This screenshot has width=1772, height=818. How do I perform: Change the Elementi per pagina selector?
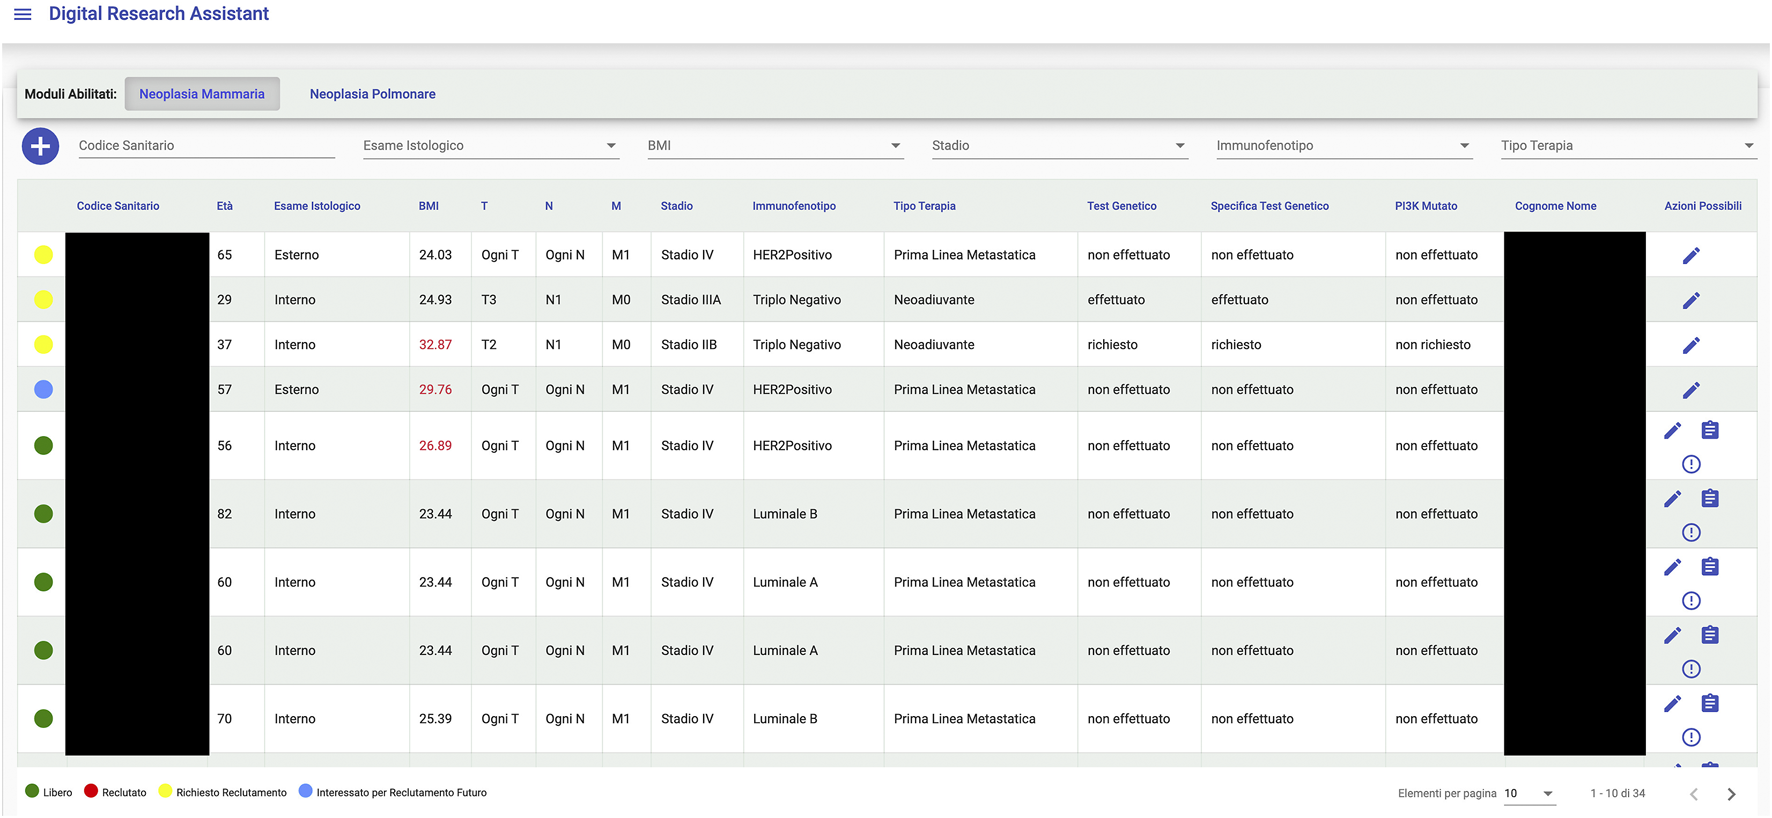pos(1529,794)
